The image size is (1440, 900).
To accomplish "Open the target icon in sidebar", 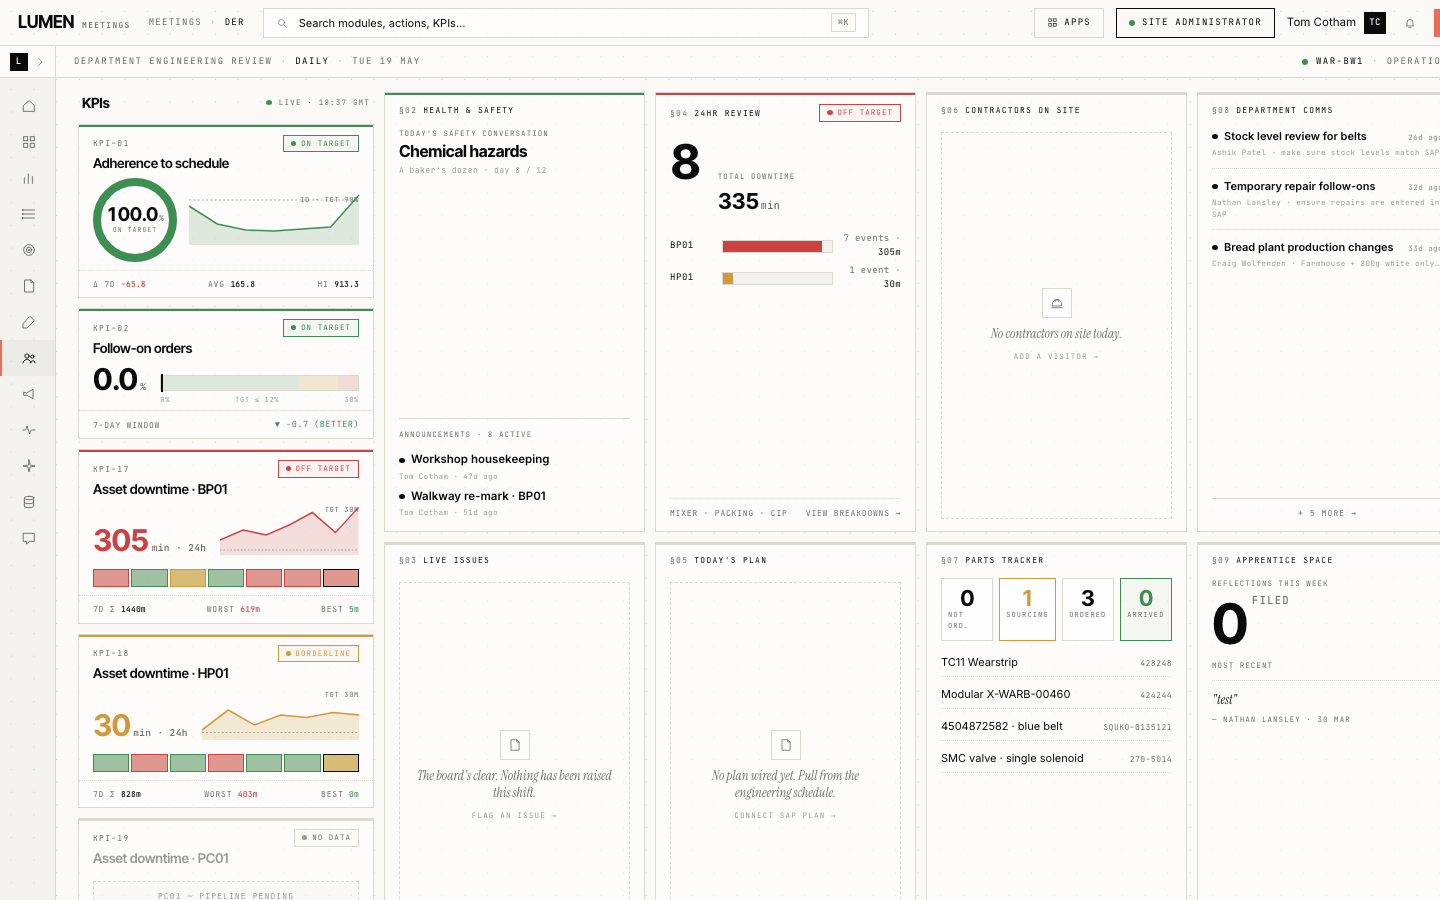I will coord(29,250).
